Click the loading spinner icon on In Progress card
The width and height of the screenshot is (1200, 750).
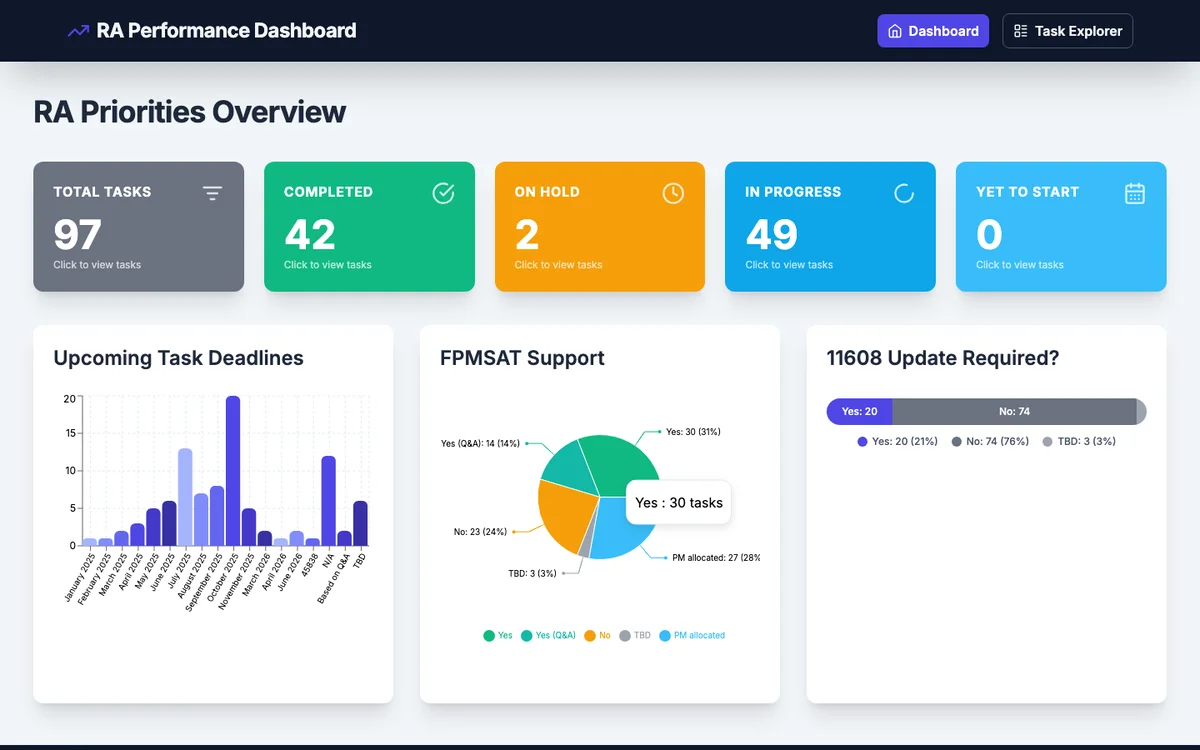pos(904,193)
